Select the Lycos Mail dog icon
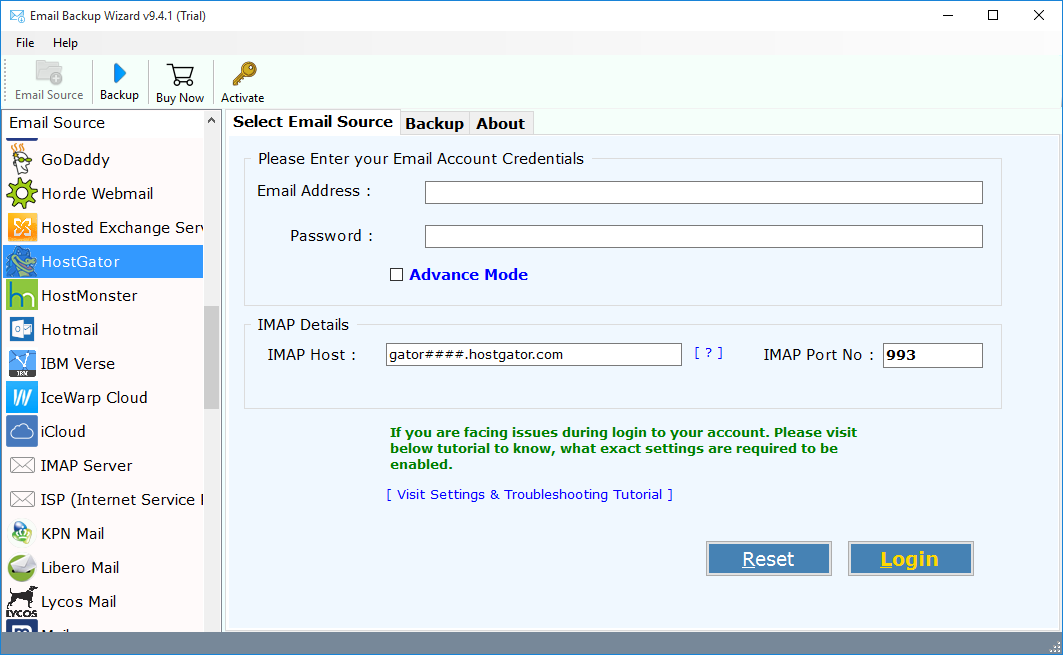Image resolution: width=1063 pixels, height=655 pixels. (x=22, y=601)
